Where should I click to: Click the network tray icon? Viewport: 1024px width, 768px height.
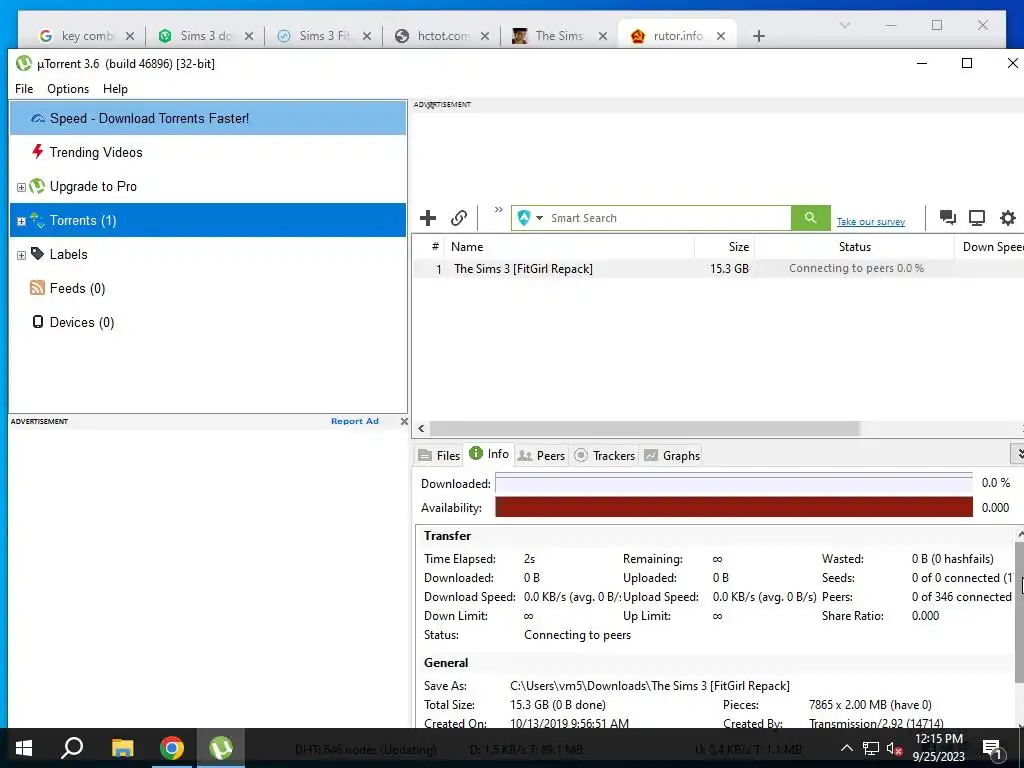(871, 748)
